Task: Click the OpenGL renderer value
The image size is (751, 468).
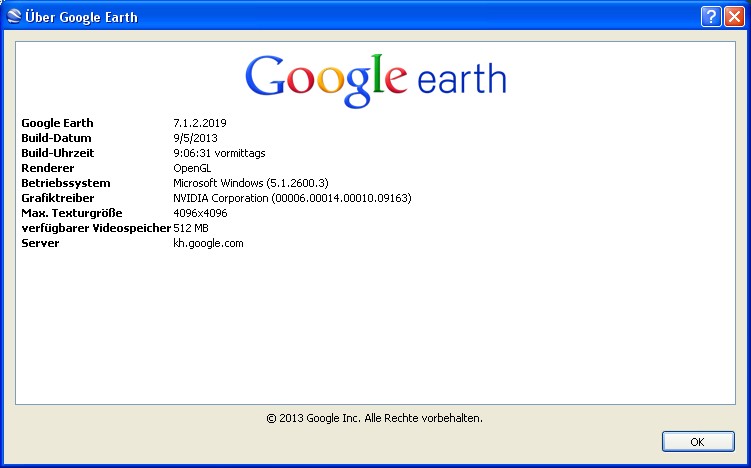Action: tap(192, 168)
